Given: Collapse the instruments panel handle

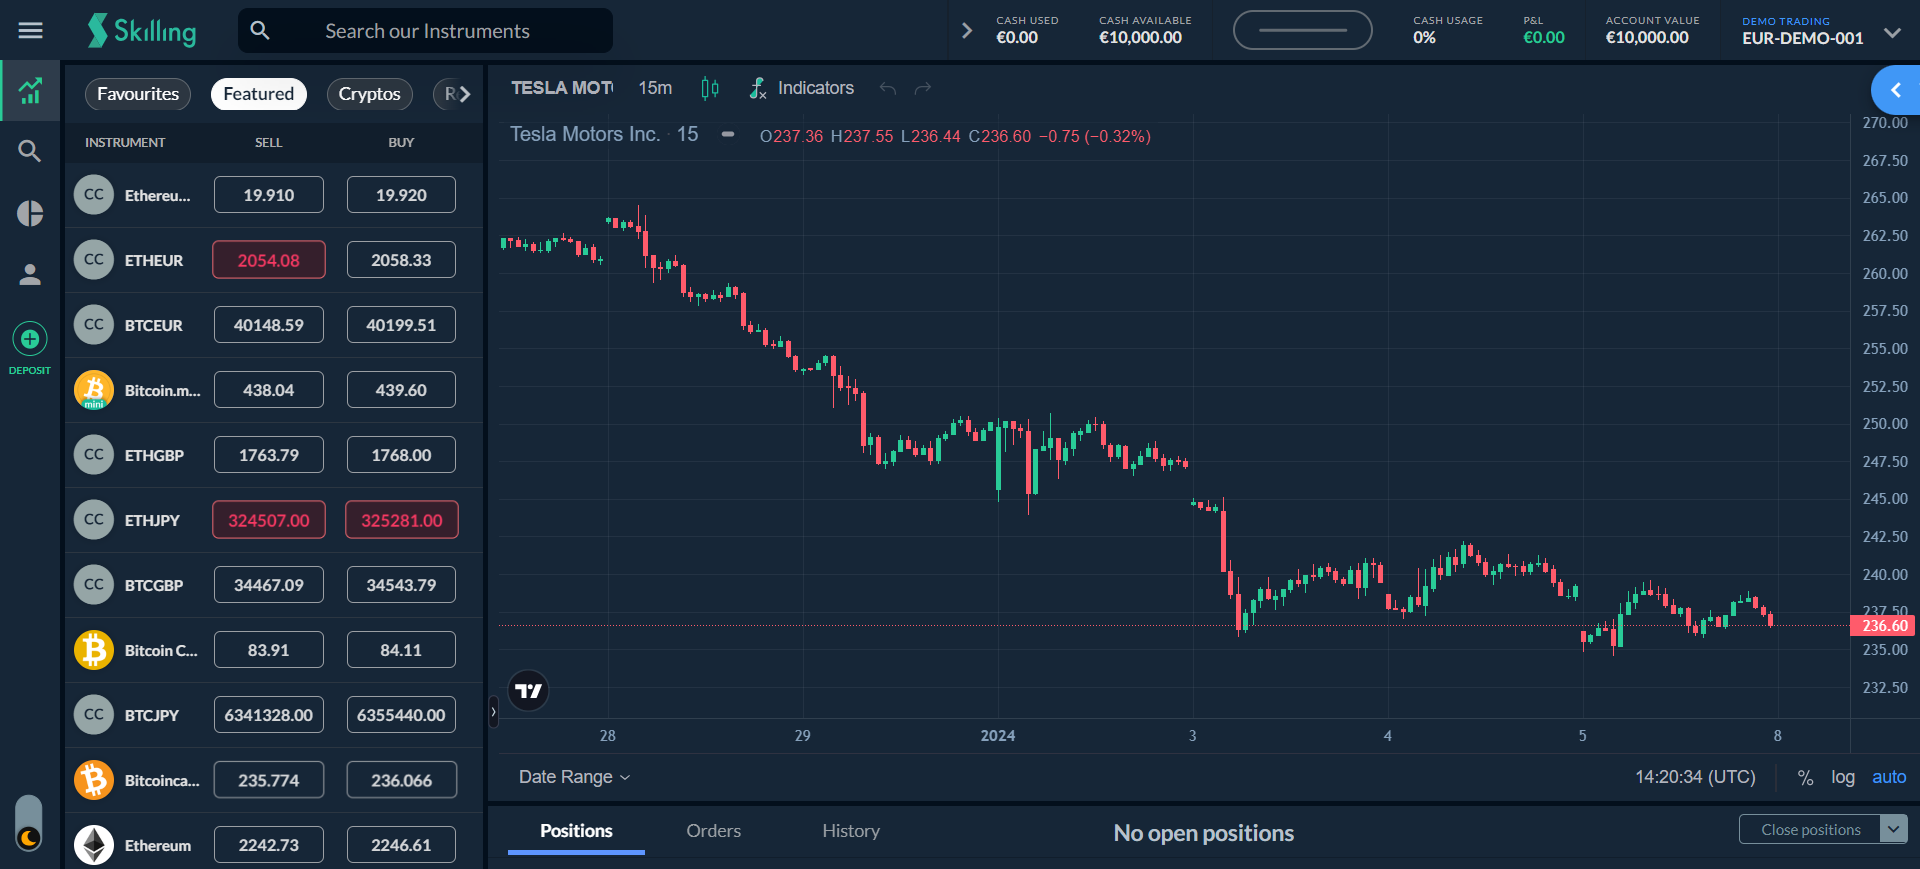Looking at the screenshot, I should coord(493,712).
